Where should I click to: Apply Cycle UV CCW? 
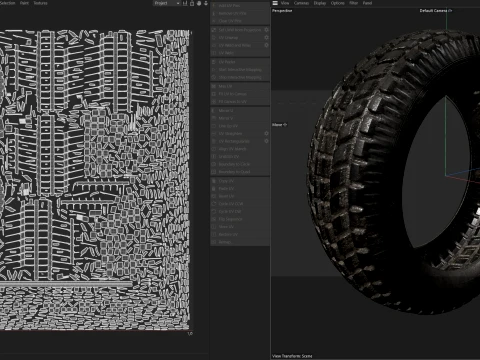(240, 204)
